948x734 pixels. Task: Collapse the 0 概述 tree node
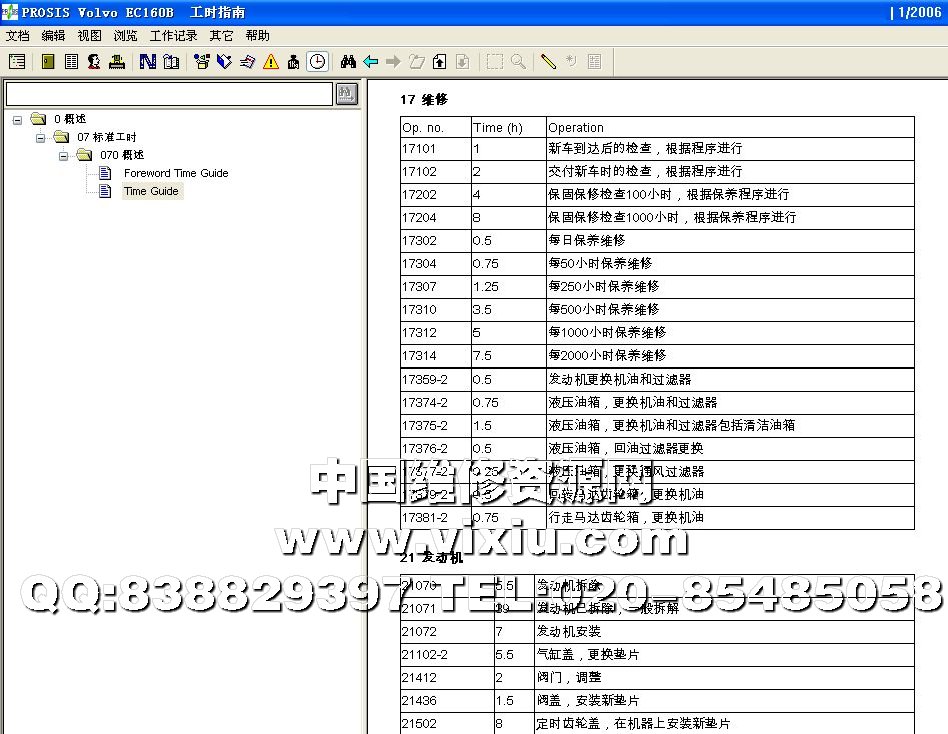point(18,119)
